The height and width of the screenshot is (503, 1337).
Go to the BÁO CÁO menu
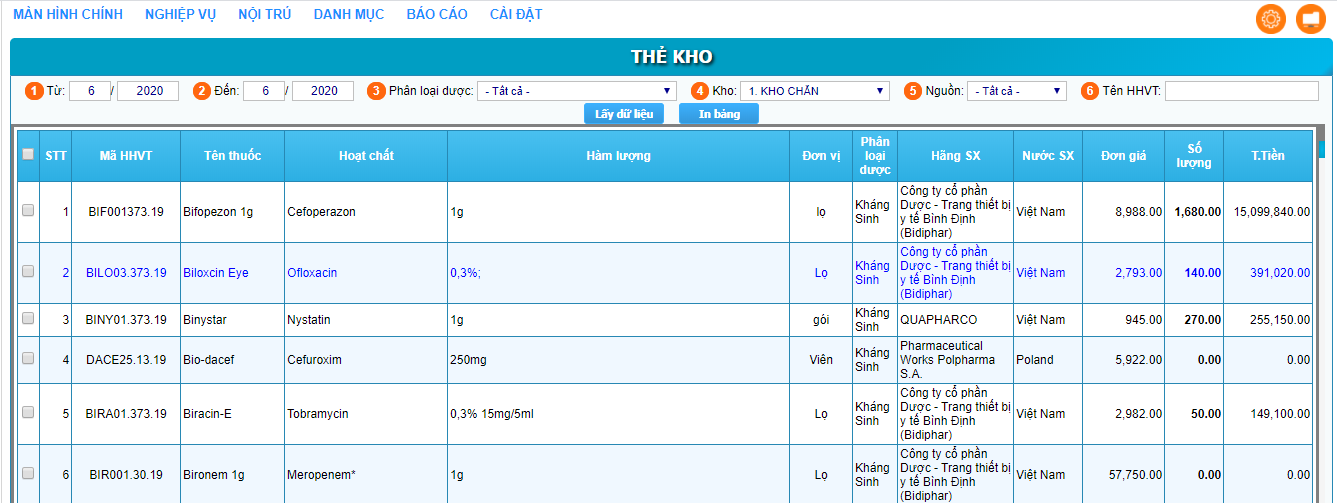pyautogui.click(x=437, y=14)
